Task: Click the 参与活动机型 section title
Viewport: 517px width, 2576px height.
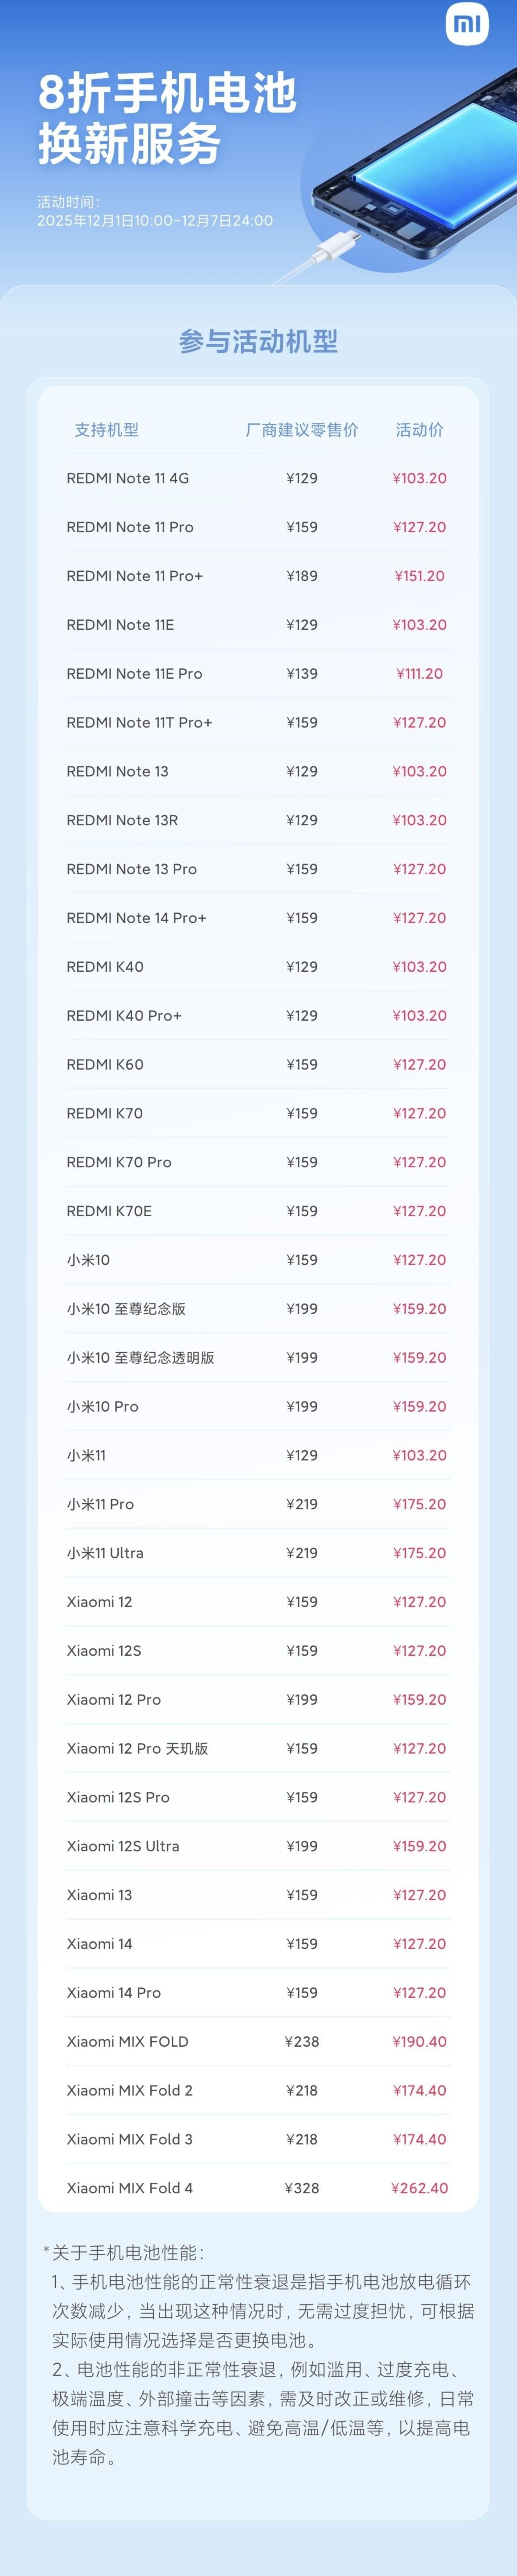Action: [258, 342]
